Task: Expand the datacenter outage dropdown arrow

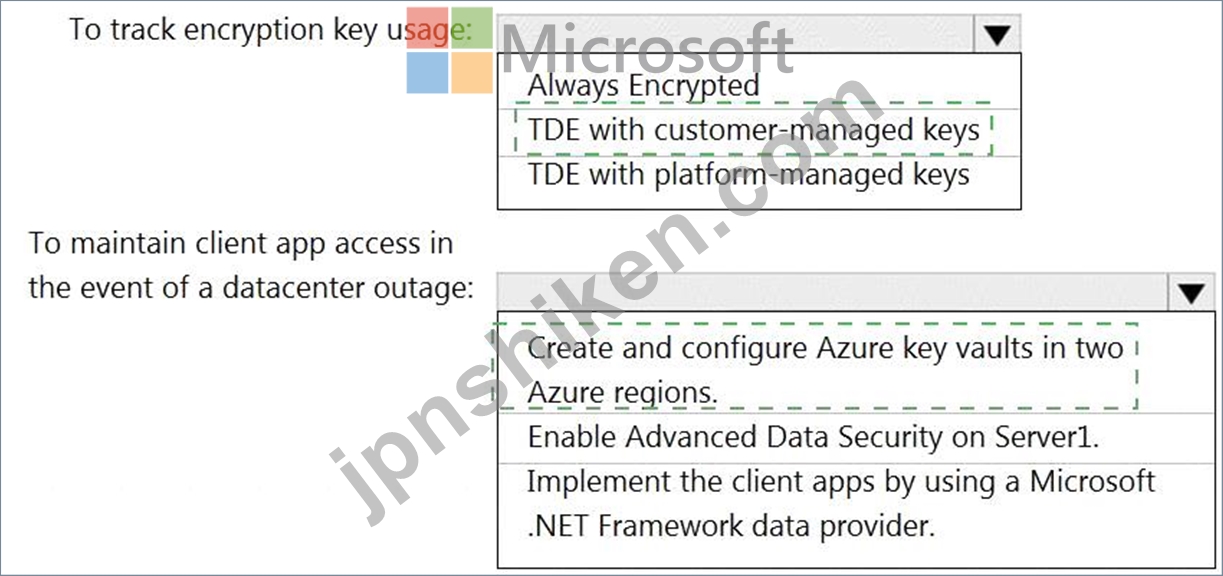Action: click(1190, 292)
